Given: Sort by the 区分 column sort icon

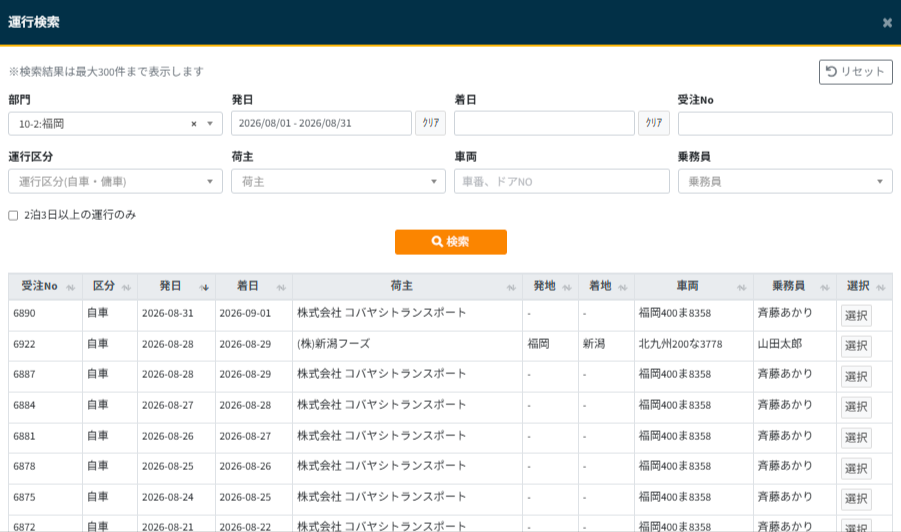Looking at the screenshot, I should click(x=126, y=287).
